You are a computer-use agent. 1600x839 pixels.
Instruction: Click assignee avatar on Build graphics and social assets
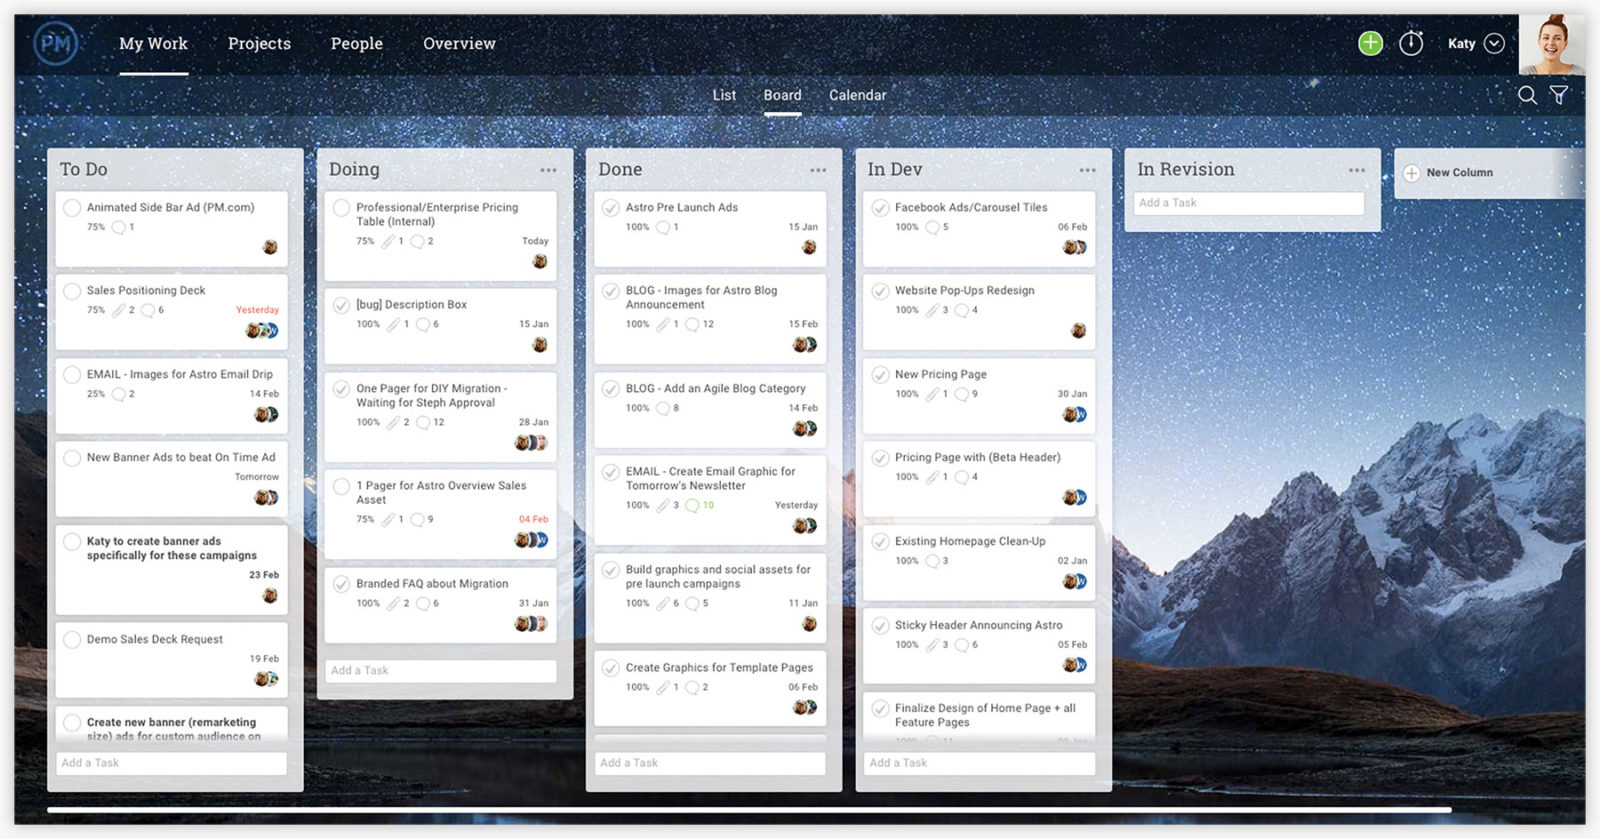809,624
